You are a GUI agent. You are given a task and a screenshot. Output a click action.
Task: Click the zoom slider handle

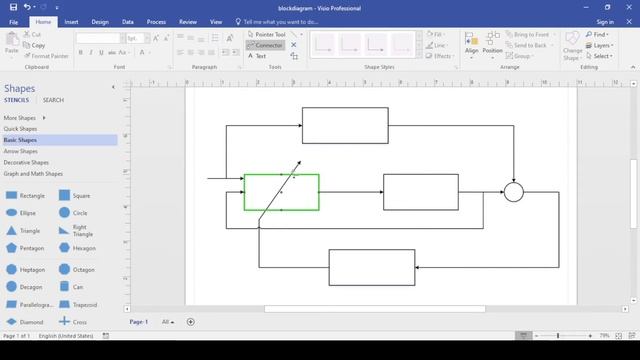558,336
